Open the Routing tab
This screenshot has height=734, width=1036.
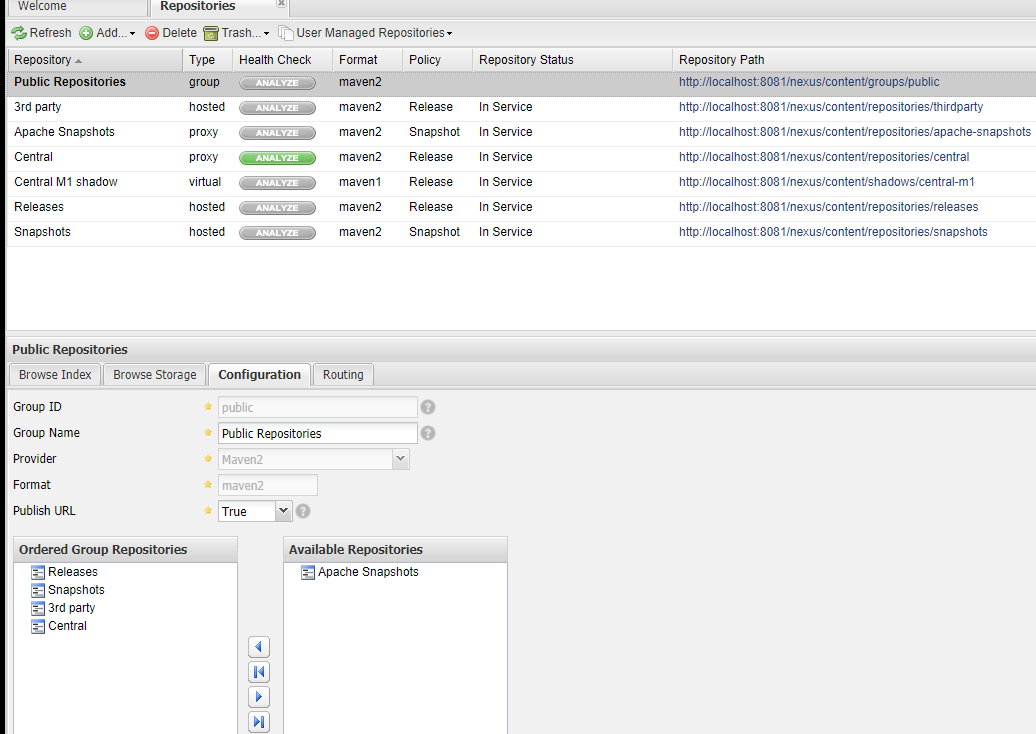[x=343, y=375]
